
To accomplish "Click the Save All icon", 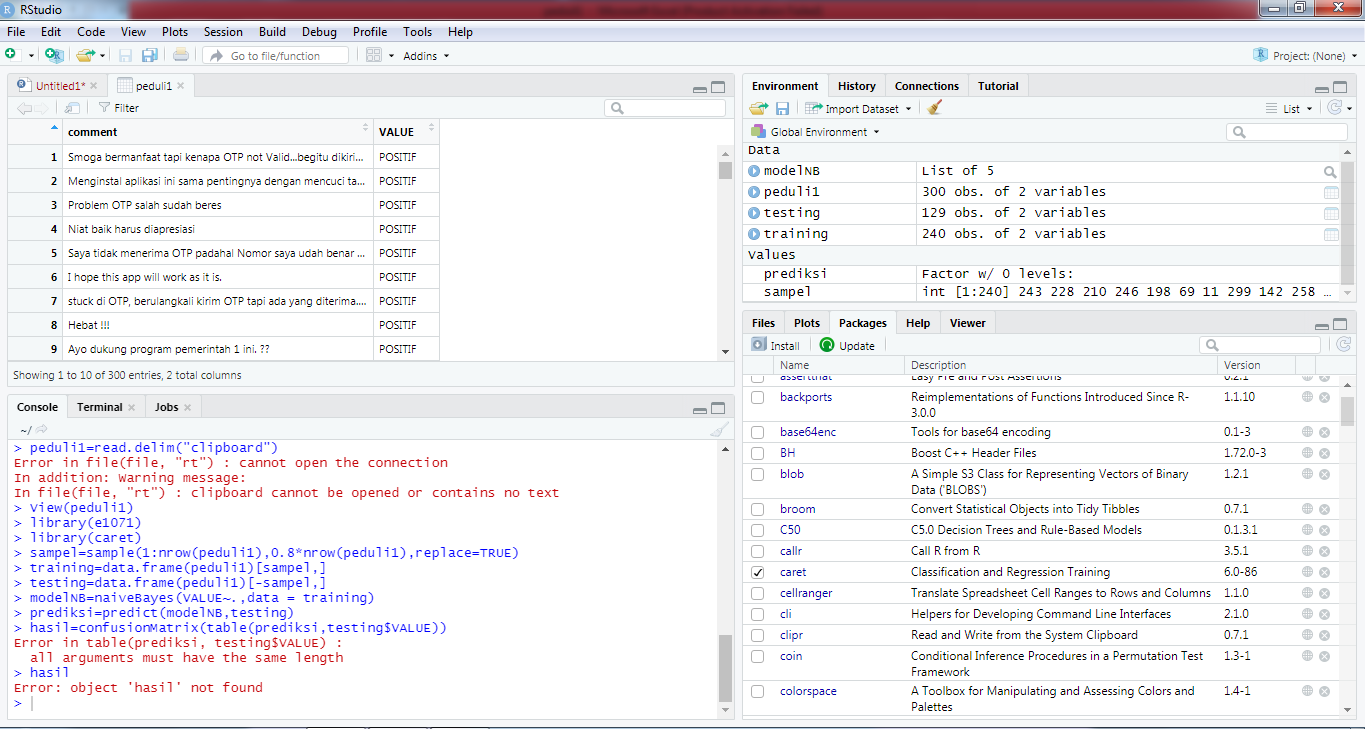I will coord(150,55).
